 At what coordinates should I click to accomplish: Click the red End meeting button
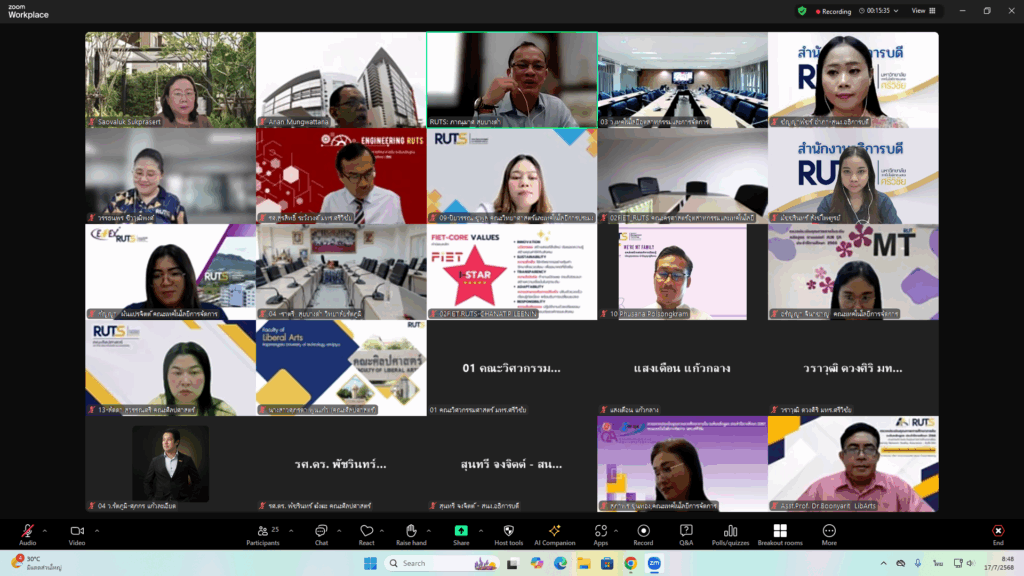[x=998, y=534]
